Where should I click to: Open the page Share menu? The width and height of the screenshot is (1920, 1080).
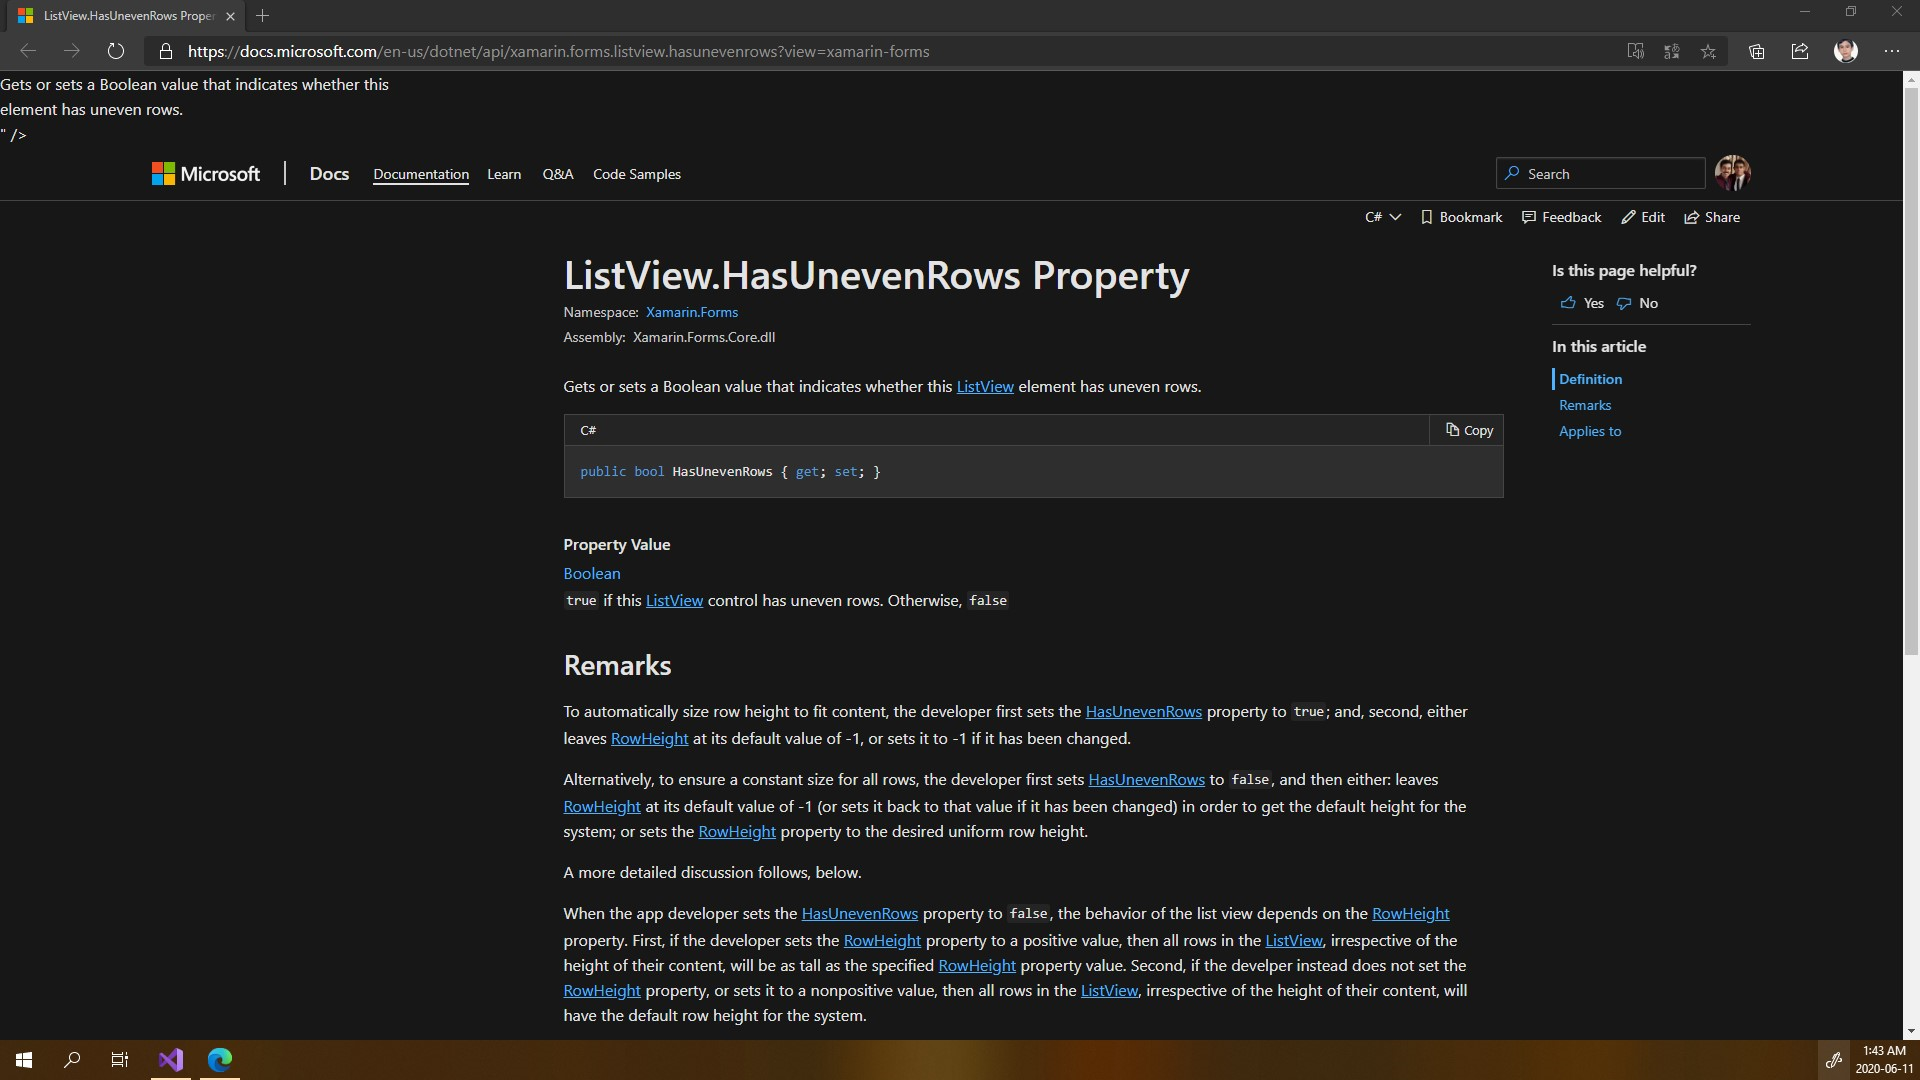[x=1712, y=217]
